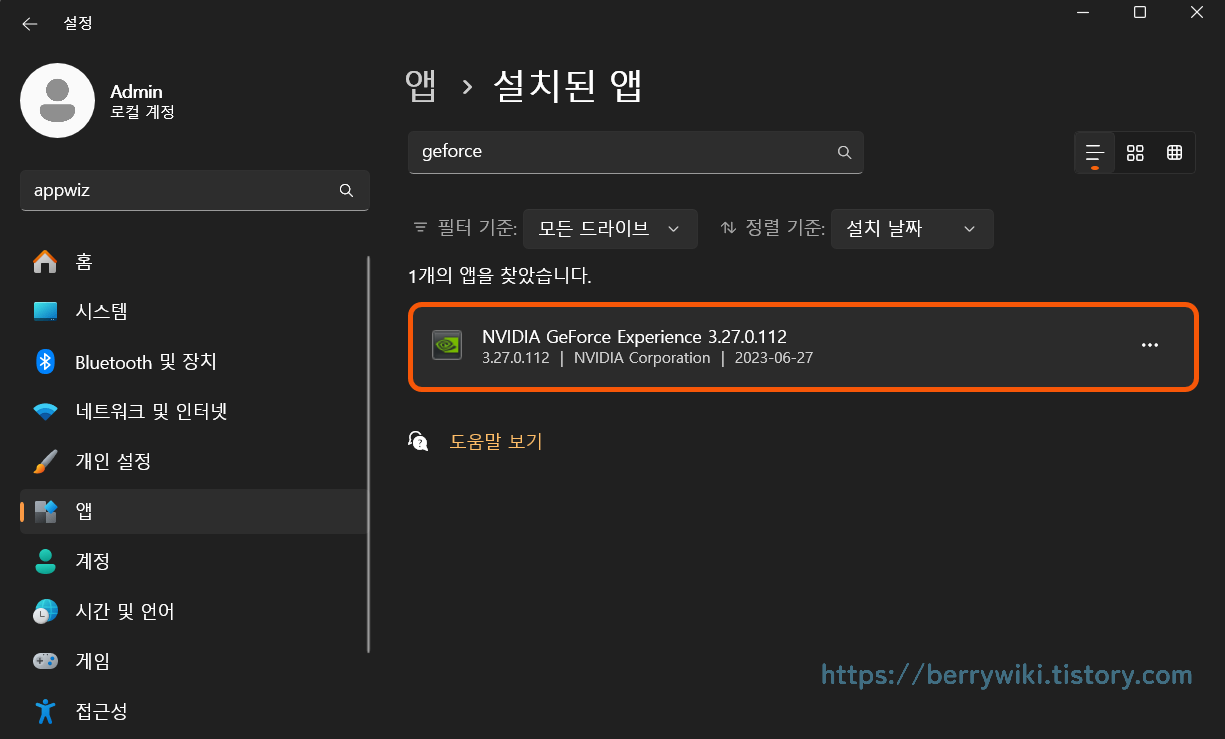Open the 도움말 보기 help link
Image resolution: width=1225 pixels, height=739 pixels.
point(495,441)
